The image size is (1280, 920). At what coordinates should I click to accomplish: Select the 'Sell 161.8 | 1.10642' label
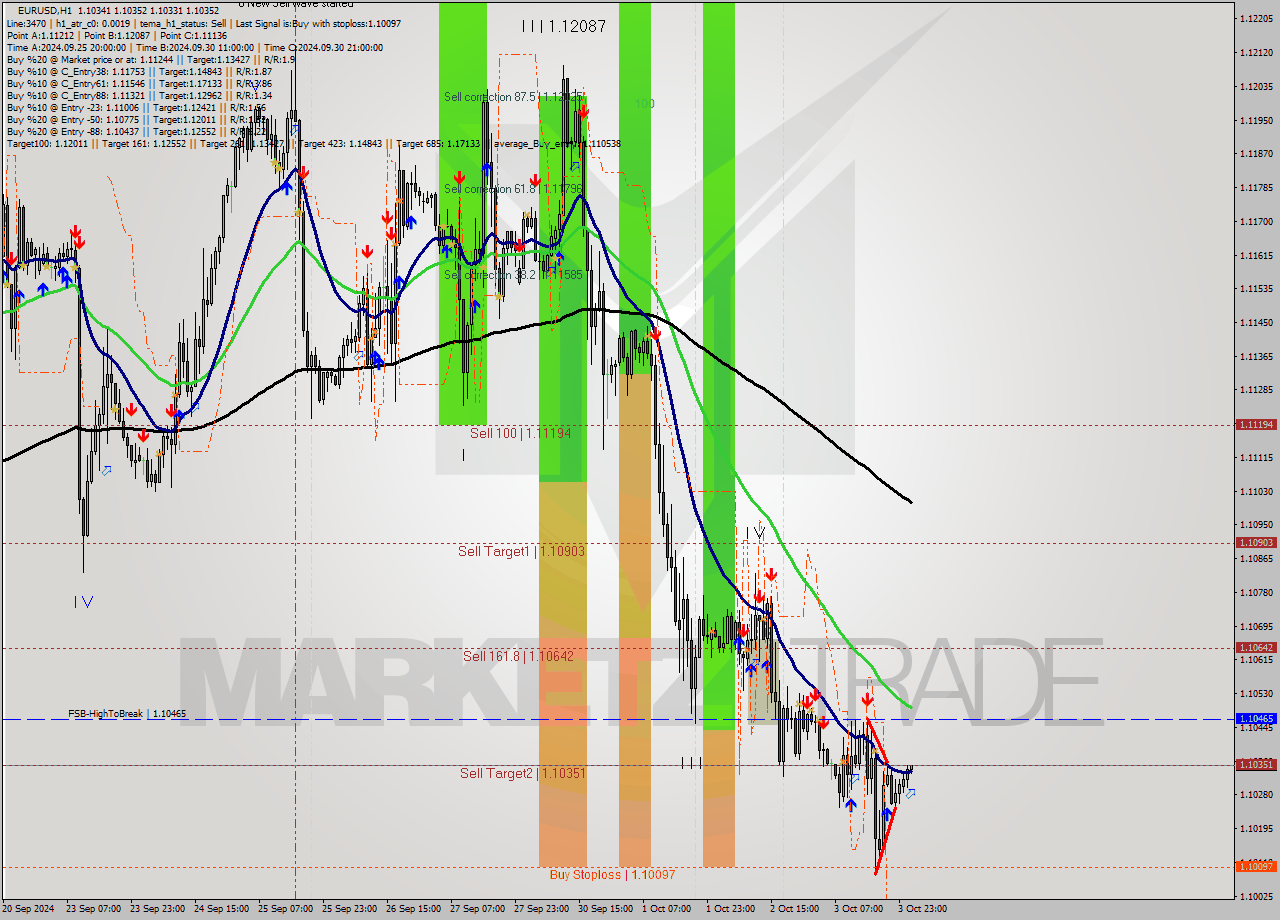pos(518,656)
